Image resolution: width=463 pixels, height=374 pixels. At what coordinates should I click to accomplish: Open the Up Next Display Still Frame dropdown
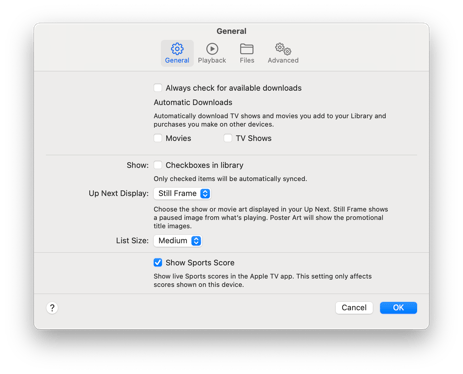(182, 193)
